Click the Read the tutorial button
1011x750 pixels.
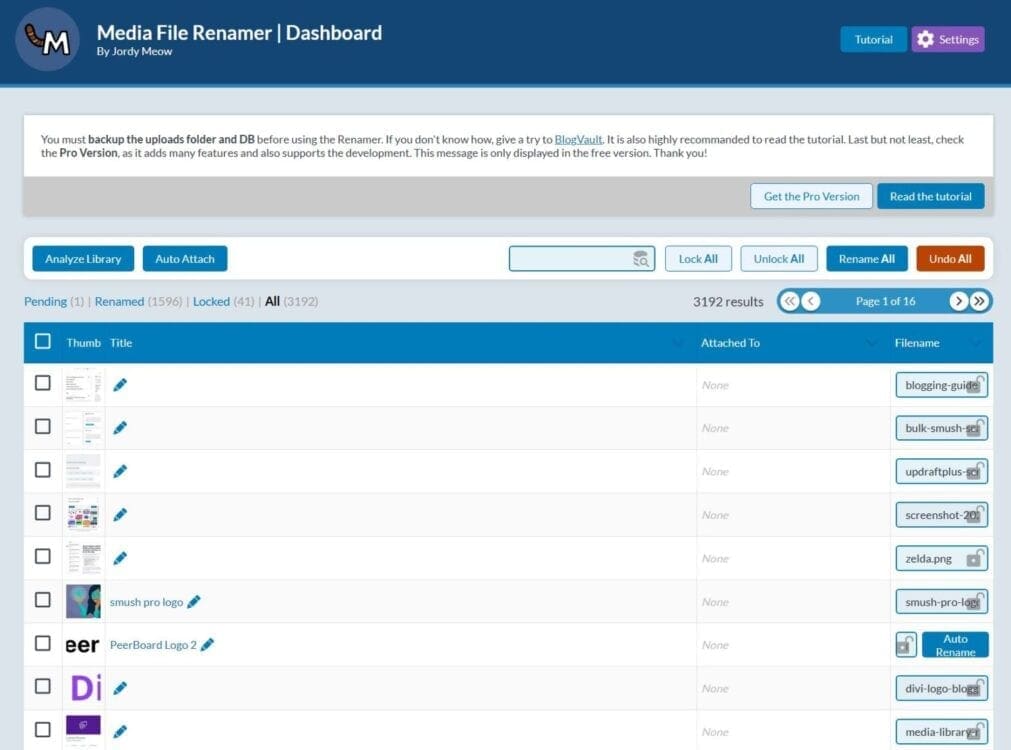point(930,196)
